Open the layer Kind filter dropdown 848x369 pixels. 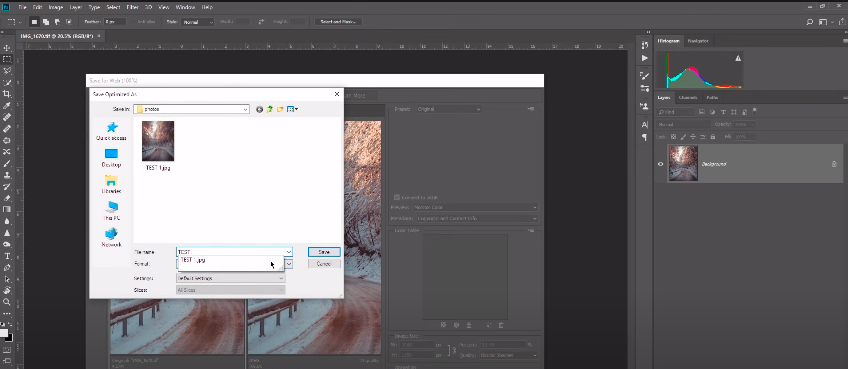point(675,112)
